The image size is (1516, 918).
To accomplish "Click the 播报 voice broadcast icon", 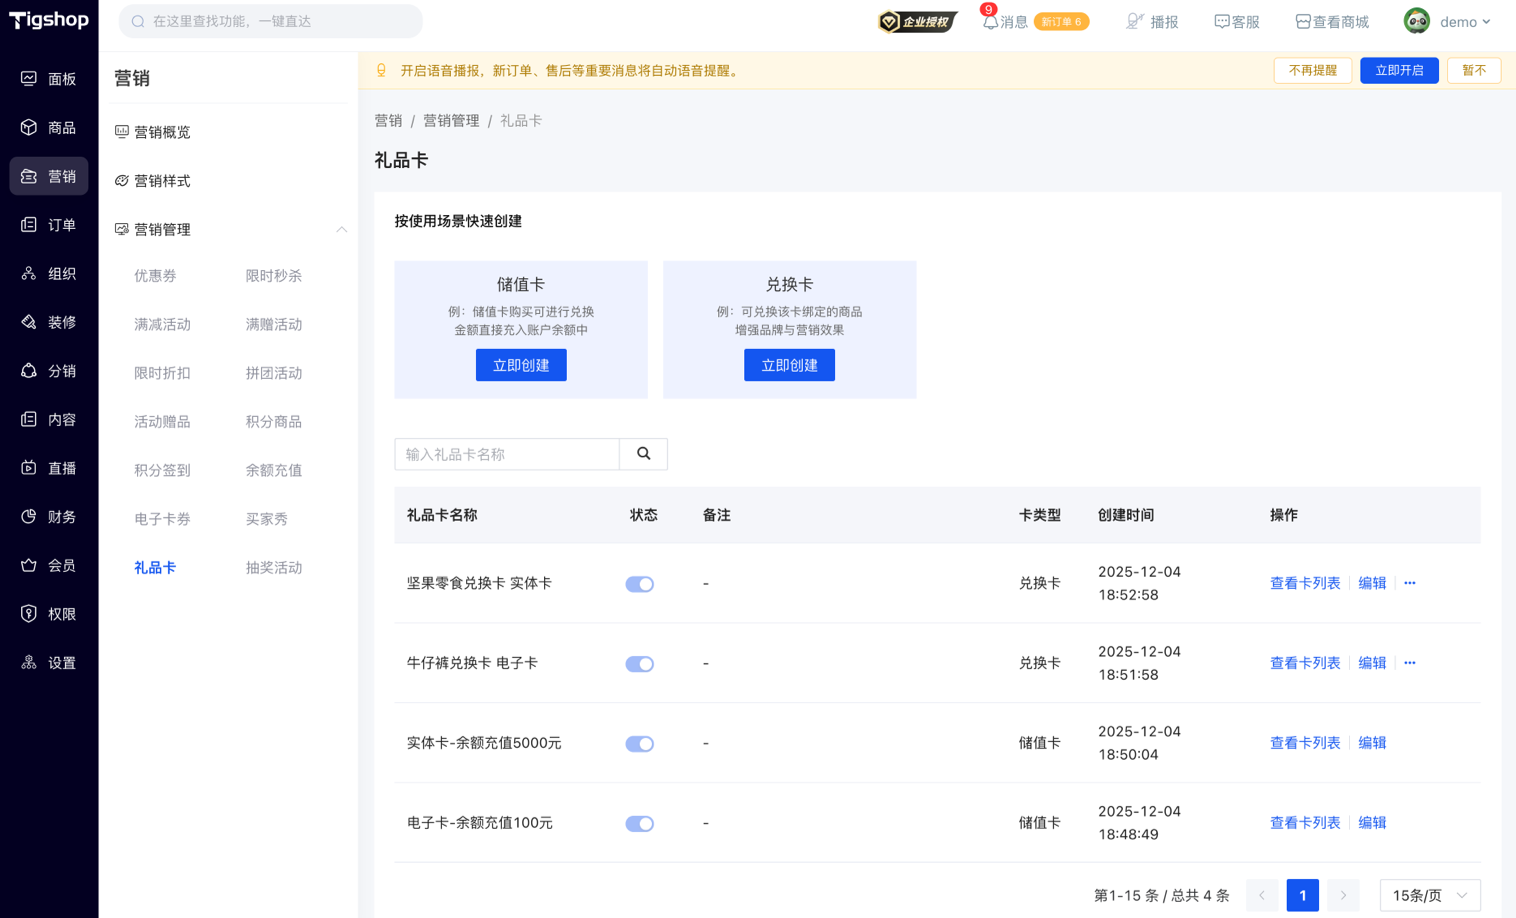I will (x=1135, y=21).
